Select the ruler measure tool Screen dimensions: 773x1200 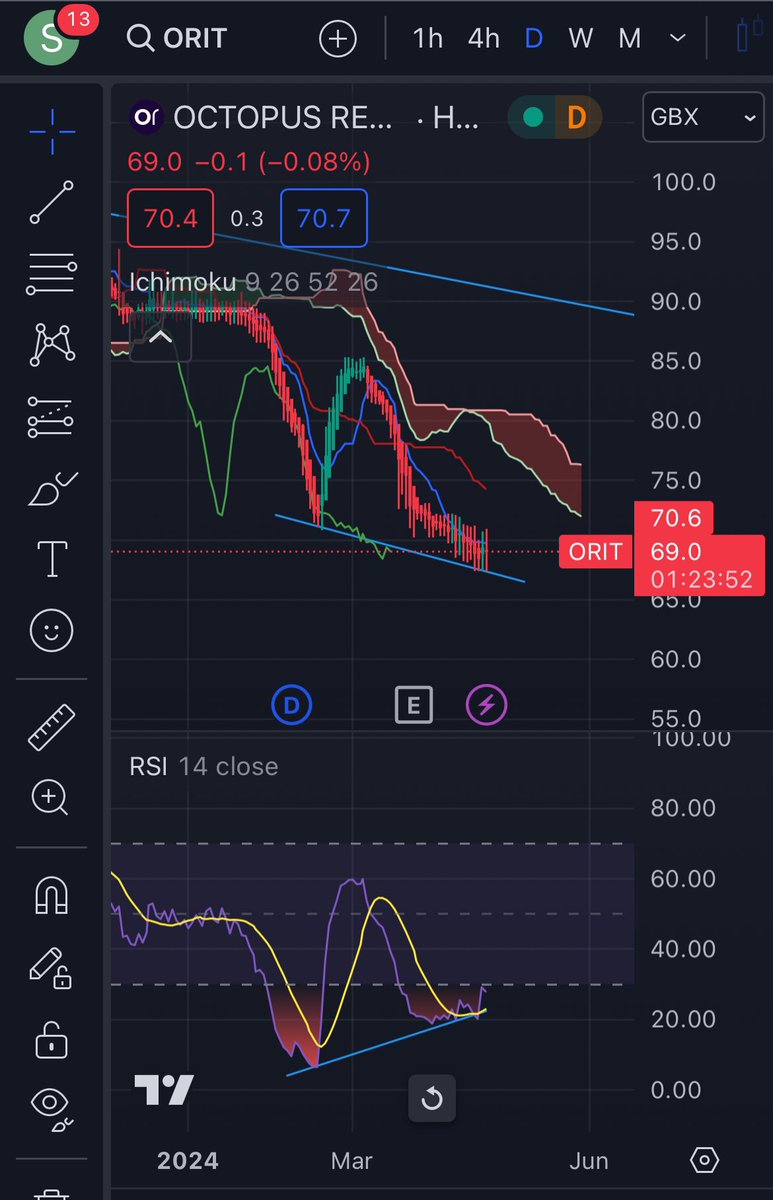51,727
